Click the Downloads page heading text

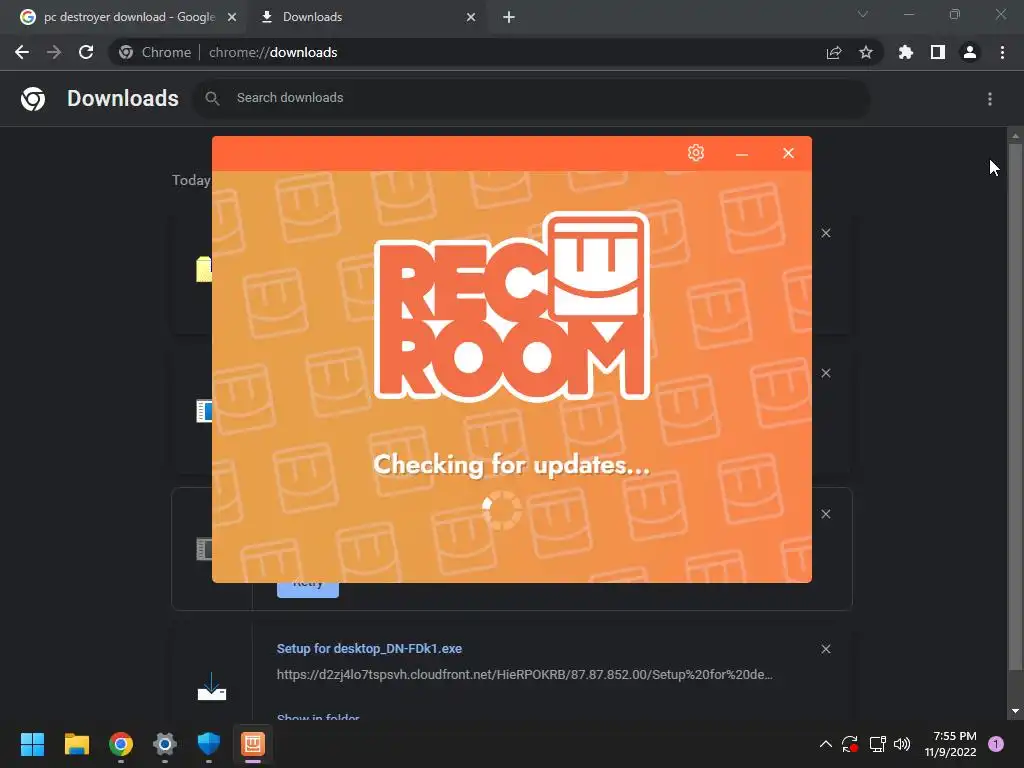coord(123,98)
